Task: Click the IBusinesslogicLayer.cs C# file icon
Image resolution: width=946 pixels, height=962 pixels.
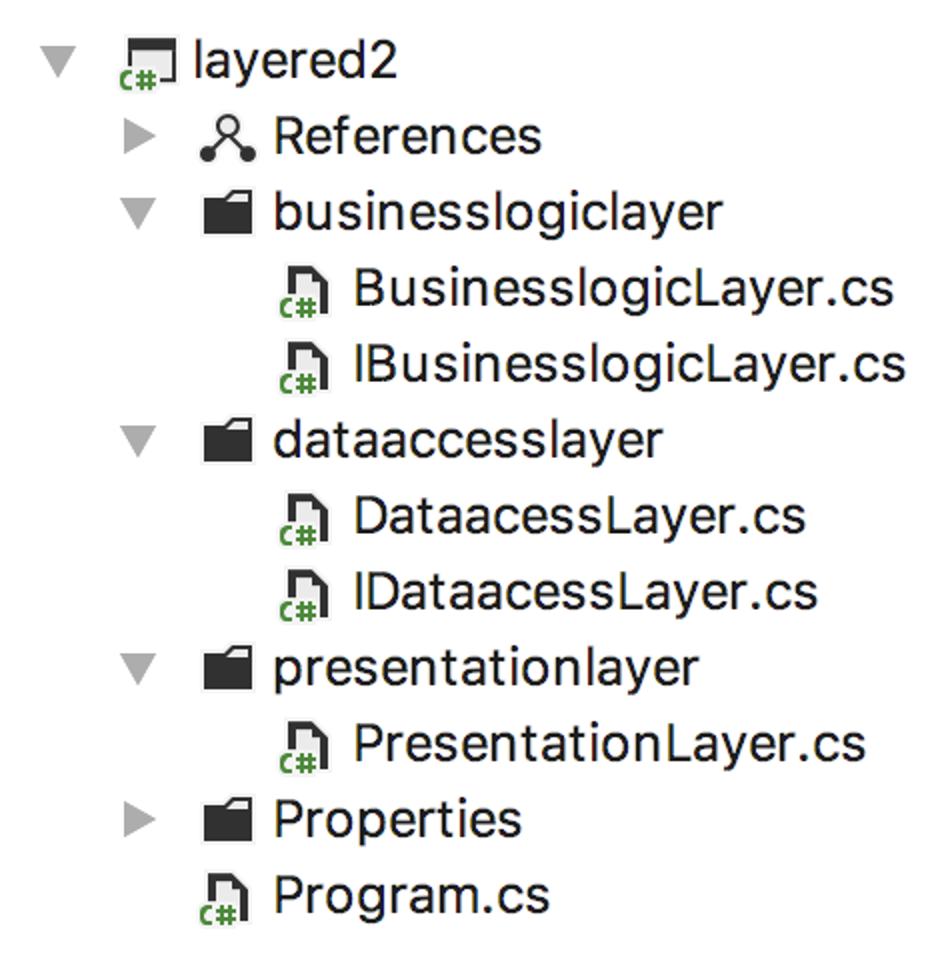Action: coord(303,367)
